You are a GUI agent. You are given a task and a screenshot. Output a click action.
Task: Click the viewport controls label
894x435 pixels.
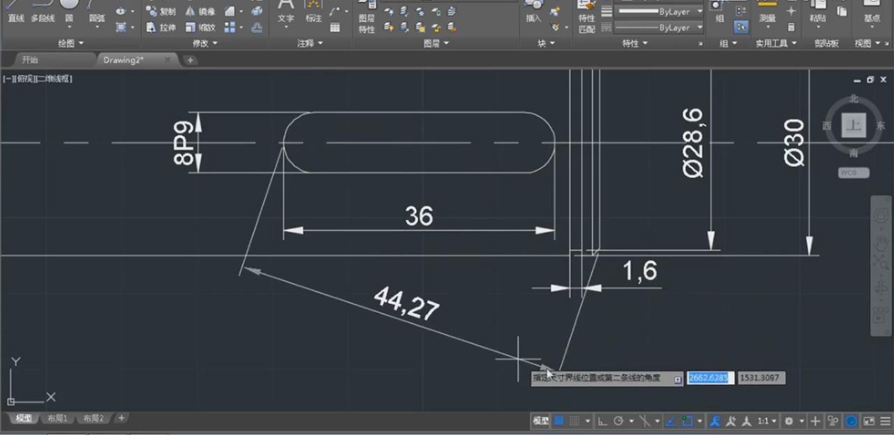point(38,79)
